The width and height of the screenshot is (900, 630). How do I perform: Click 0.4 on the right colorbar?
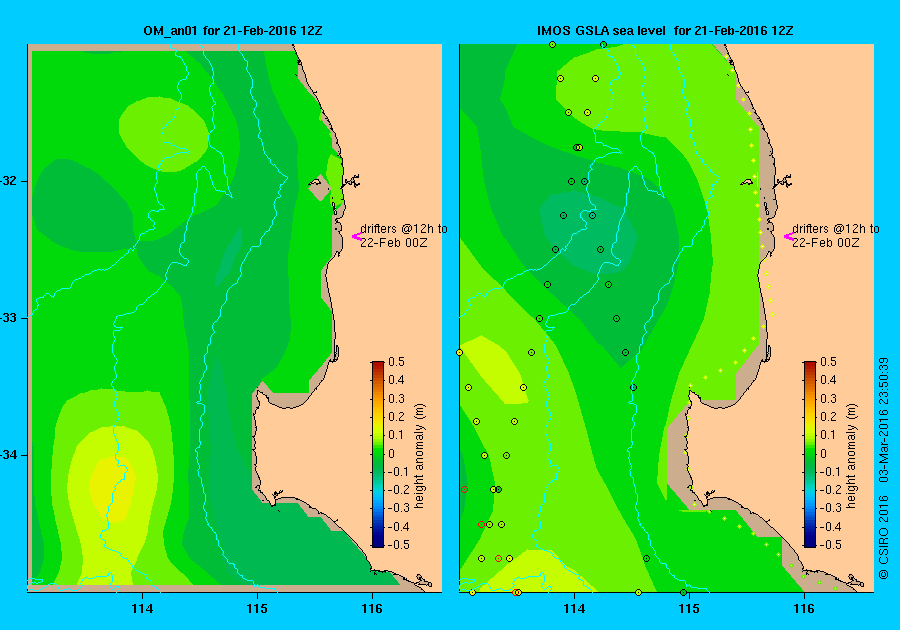click(x=828, y=380)
